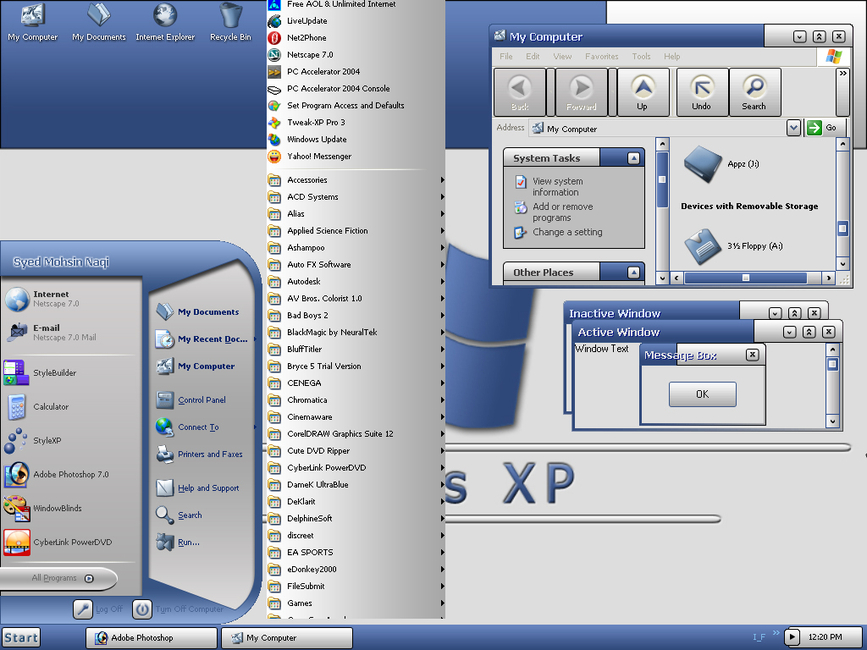Expand the ACD Systems submenu
This screenshot has width=867, height=650.
pyautogui.click(x=356, y=197)
